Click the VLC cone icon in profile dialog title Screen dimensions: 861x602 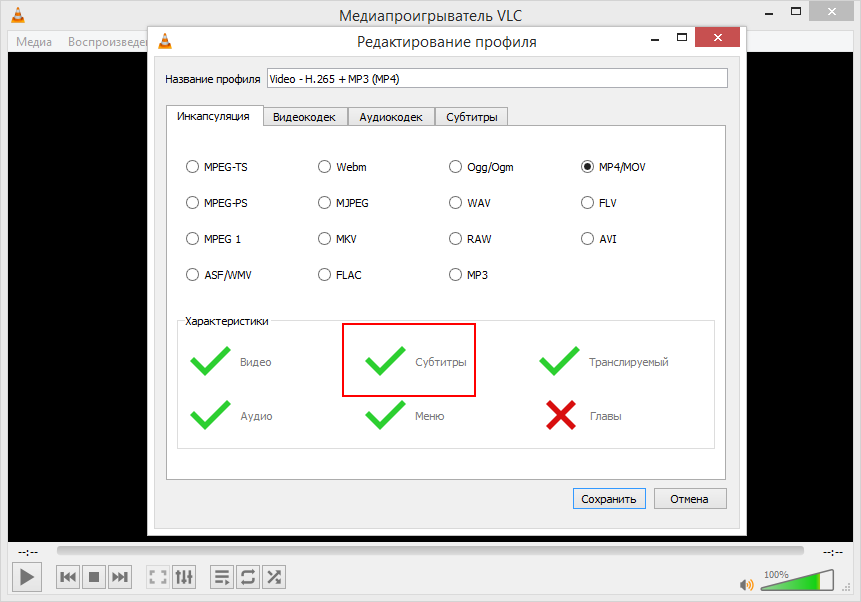[x=165, y=41]
